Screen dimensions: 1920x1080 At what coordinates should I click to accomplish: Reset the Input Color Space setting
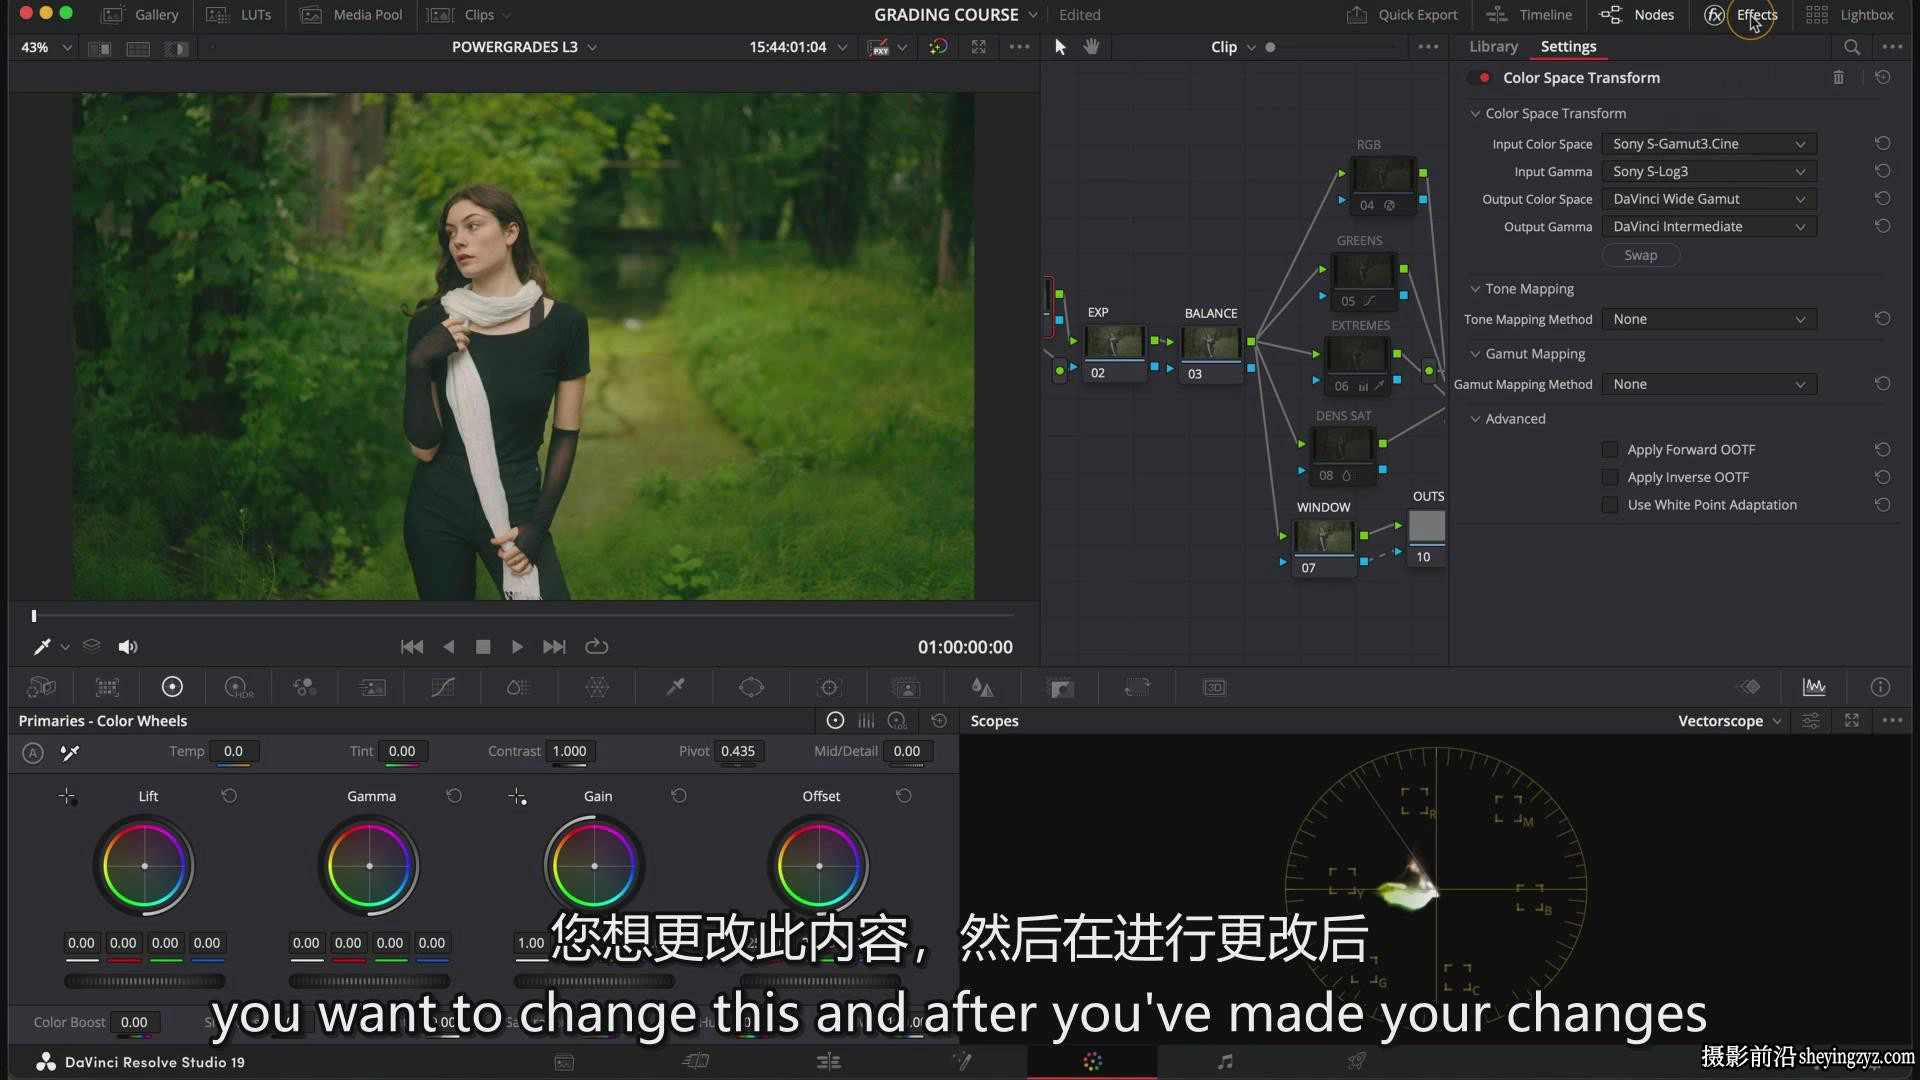(x=1882, y=144)
